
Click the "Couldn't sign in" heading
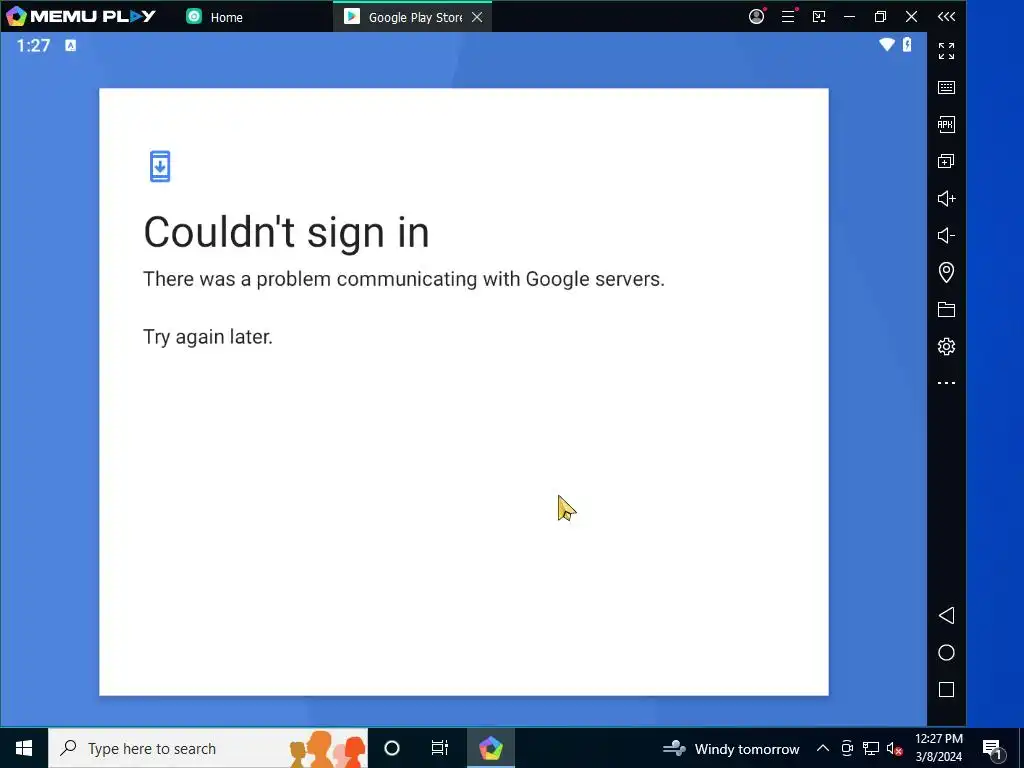coord(286,232)
